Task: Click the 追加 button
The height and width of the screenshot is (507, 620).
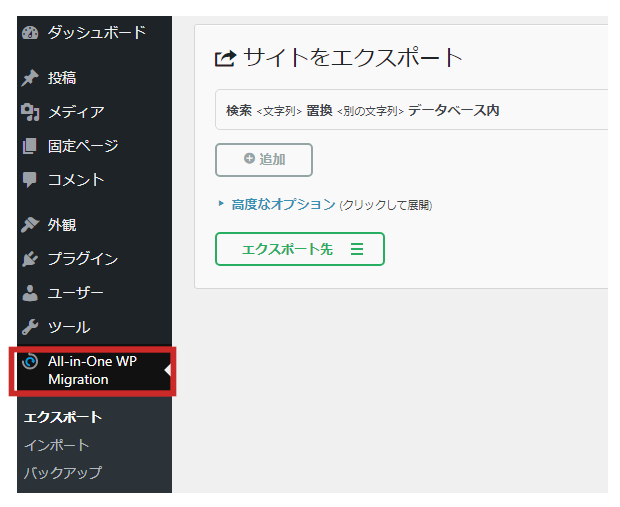Action: coord(264,160)
